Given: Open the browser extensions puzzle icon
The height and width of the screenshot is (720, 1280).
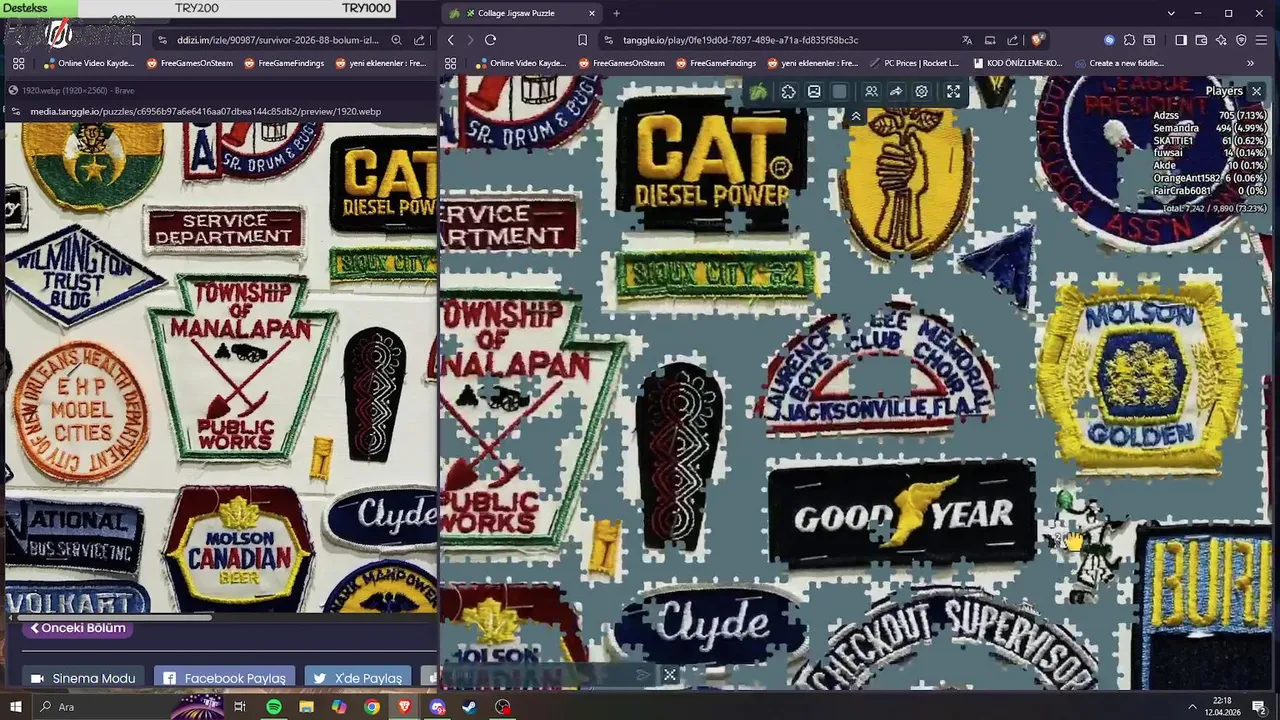Looking at the screenshot, I should [1129, 40].
